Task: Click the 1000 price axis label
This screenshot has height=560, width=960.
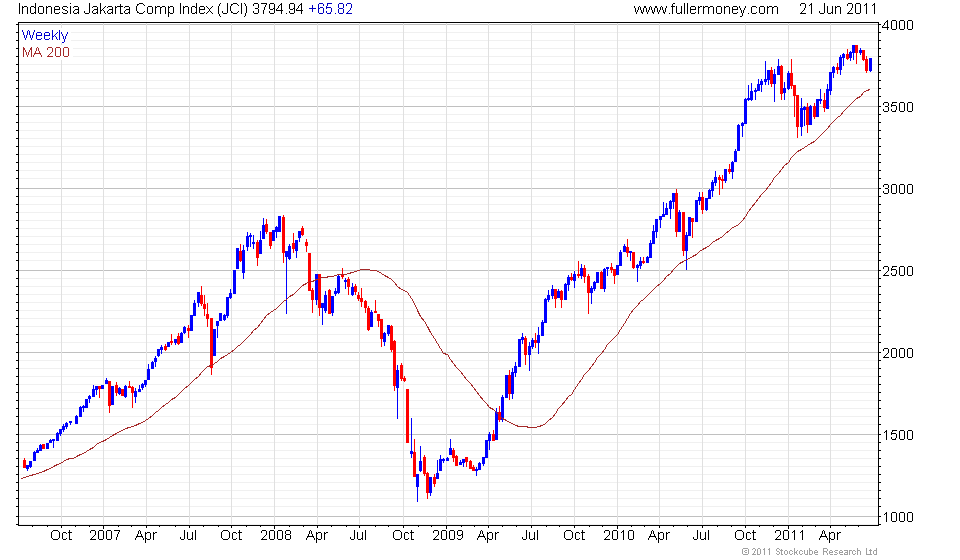Action: click(x=898, y=517)
